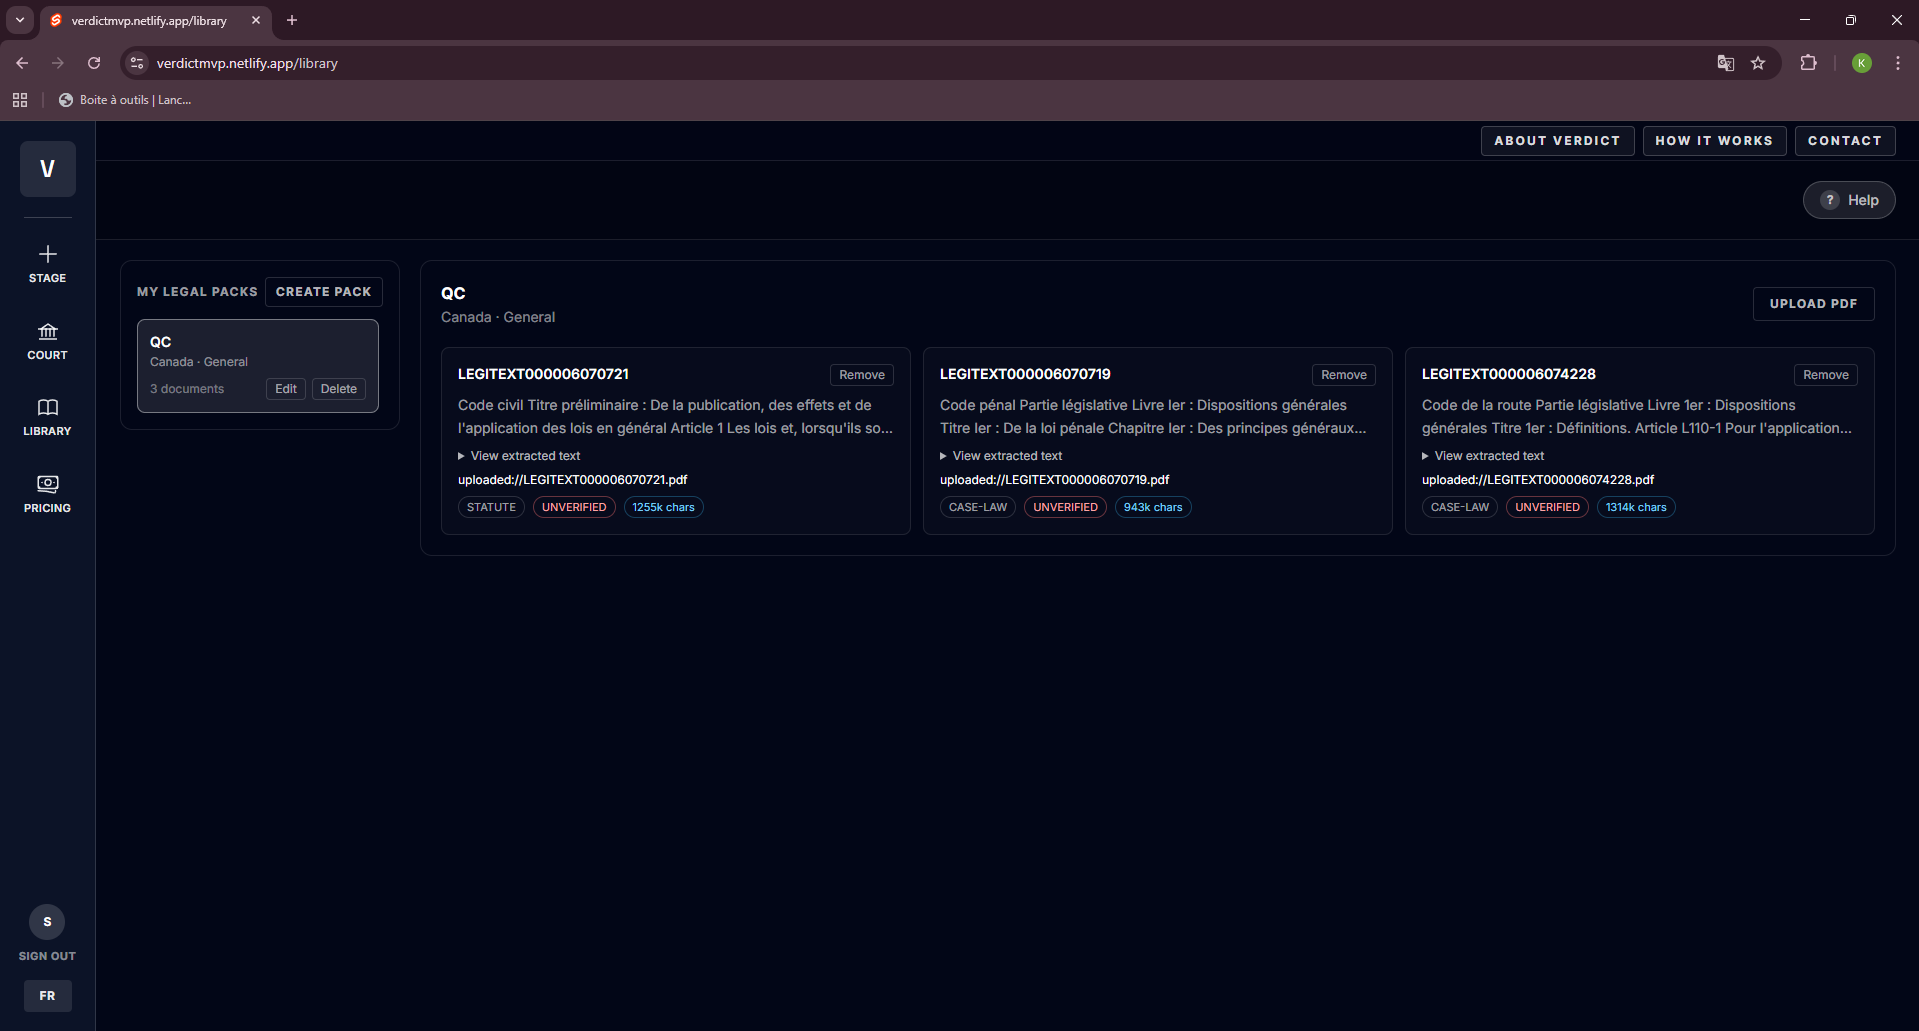Image resolution: width=1919 pixels, height=1031 pixels.
Task: Open About Verdict page
Action: coord(1557,141)
